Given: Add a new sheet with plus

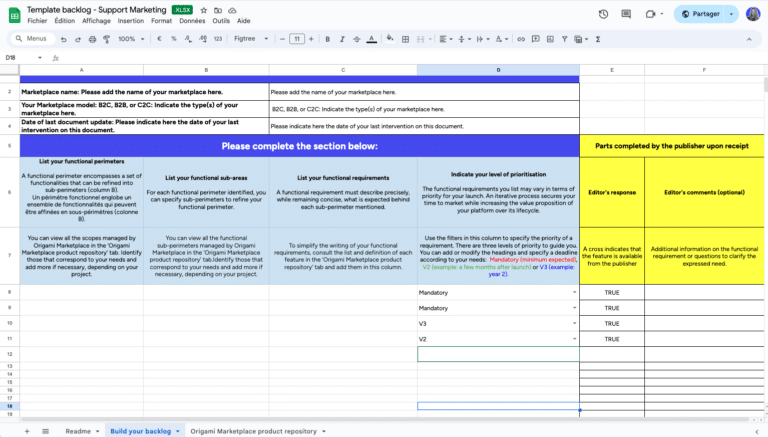Looking at the screenshot, I should 27,431.
